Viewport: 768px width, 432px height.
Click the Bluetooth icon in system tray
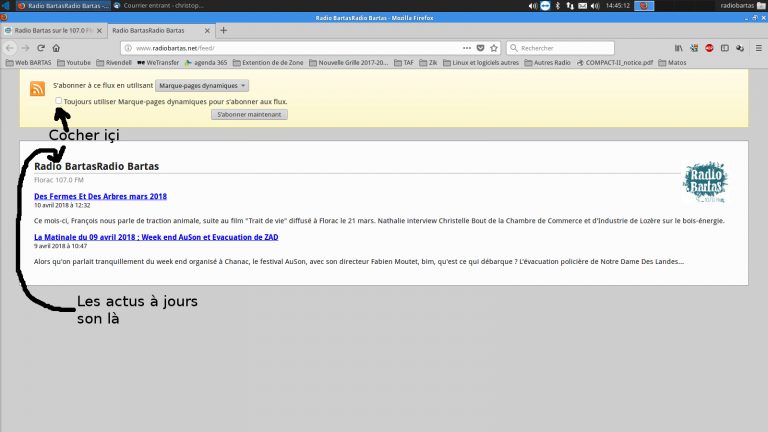(x=557, y=6)
